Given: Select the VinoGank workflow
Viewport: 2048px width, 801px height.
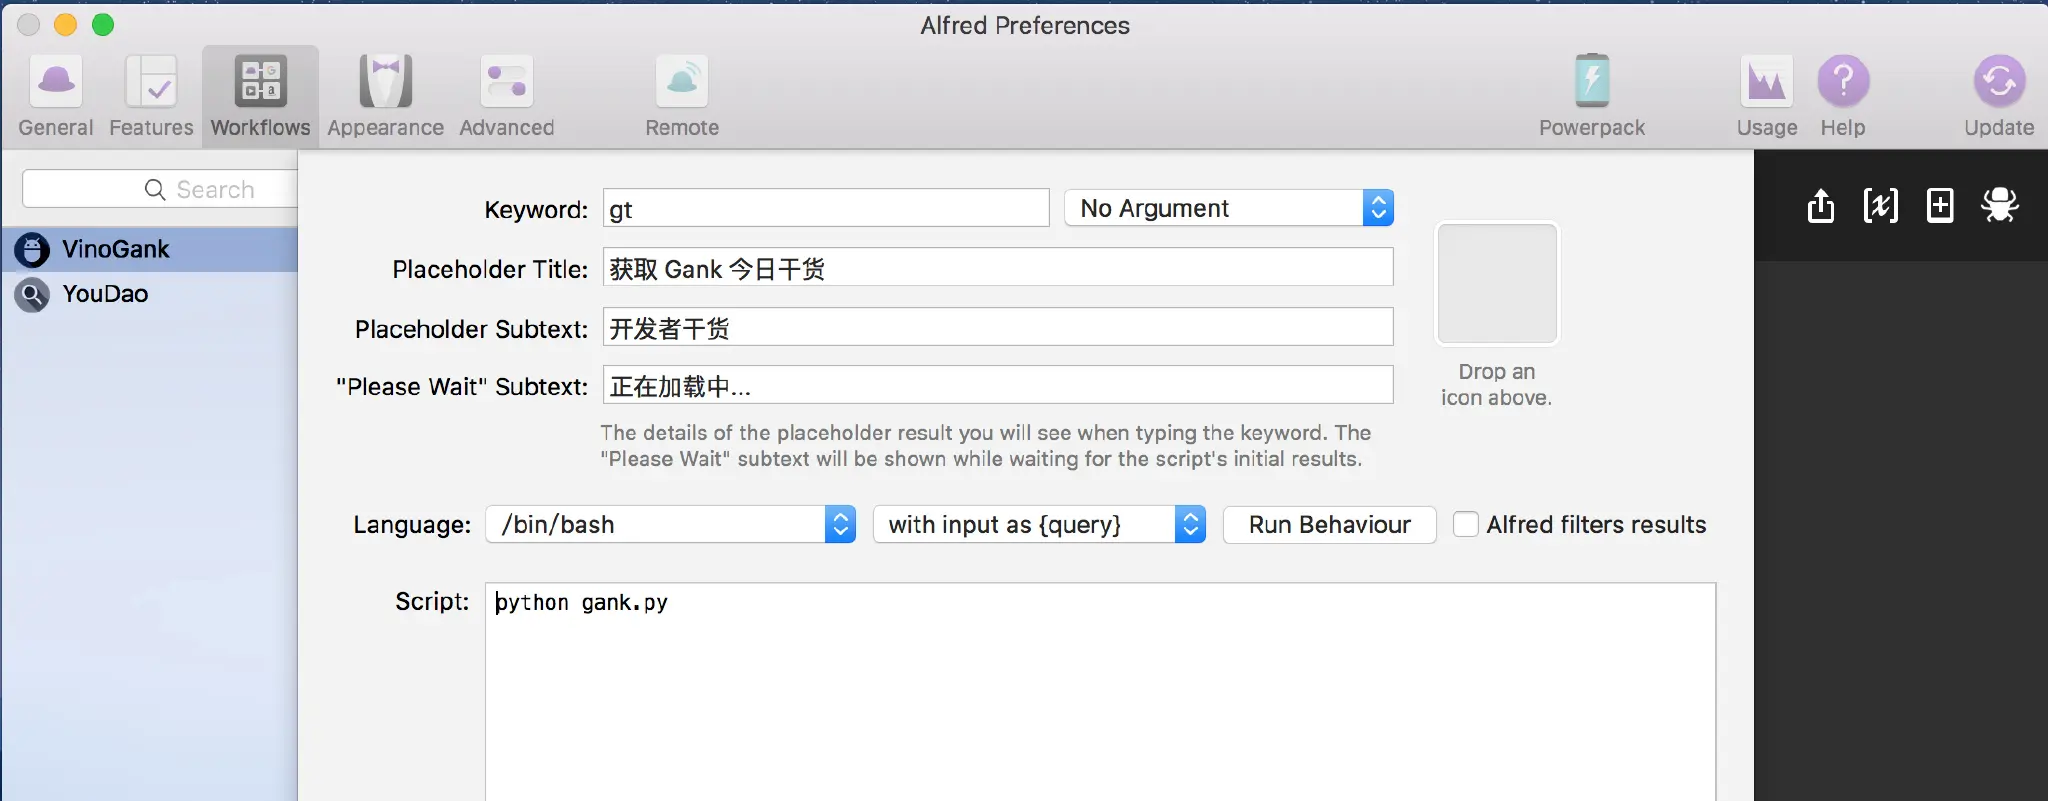Looking at the screenshot, I should click(150, 249).
